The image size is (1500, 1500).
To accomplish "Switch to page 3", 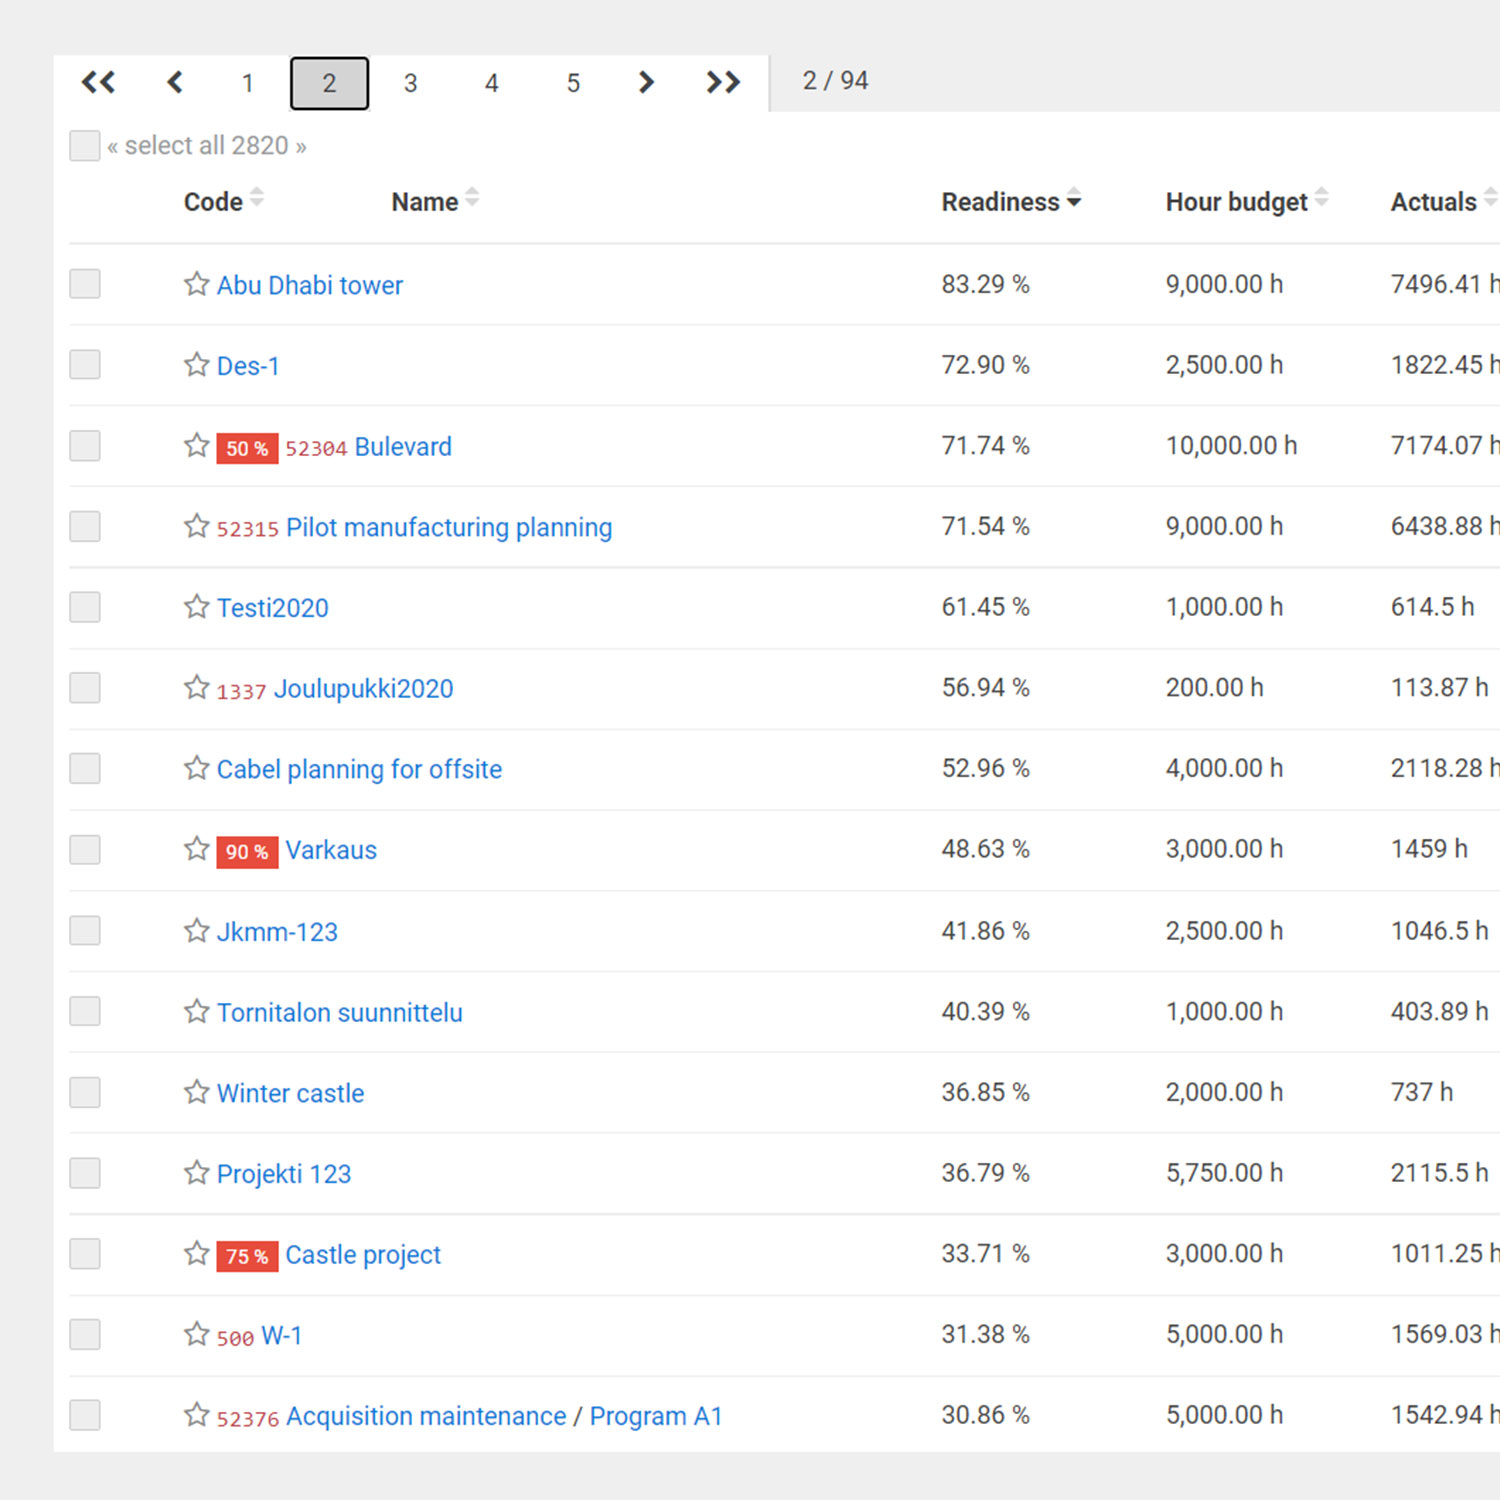I will click(x=410, y=83).
